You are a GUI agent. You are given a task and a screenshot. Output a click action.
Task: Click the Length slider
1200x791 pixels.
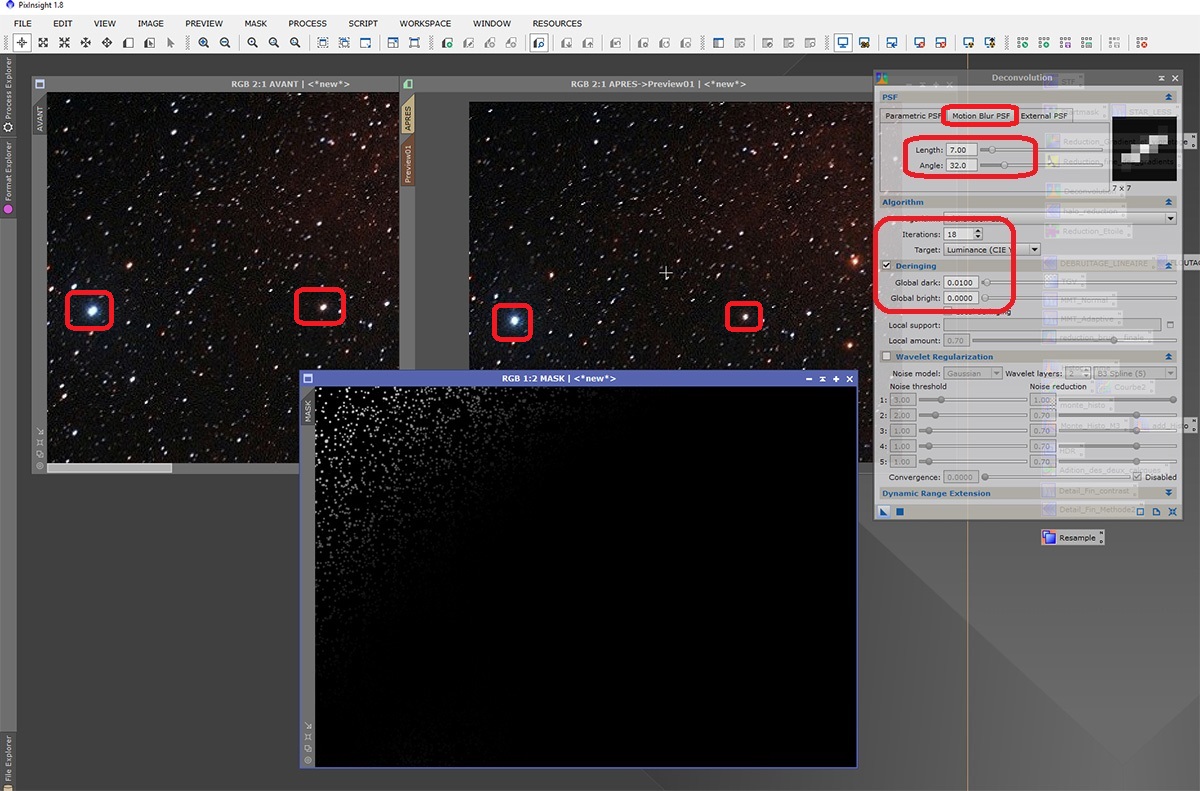(x=1042, y=150)
